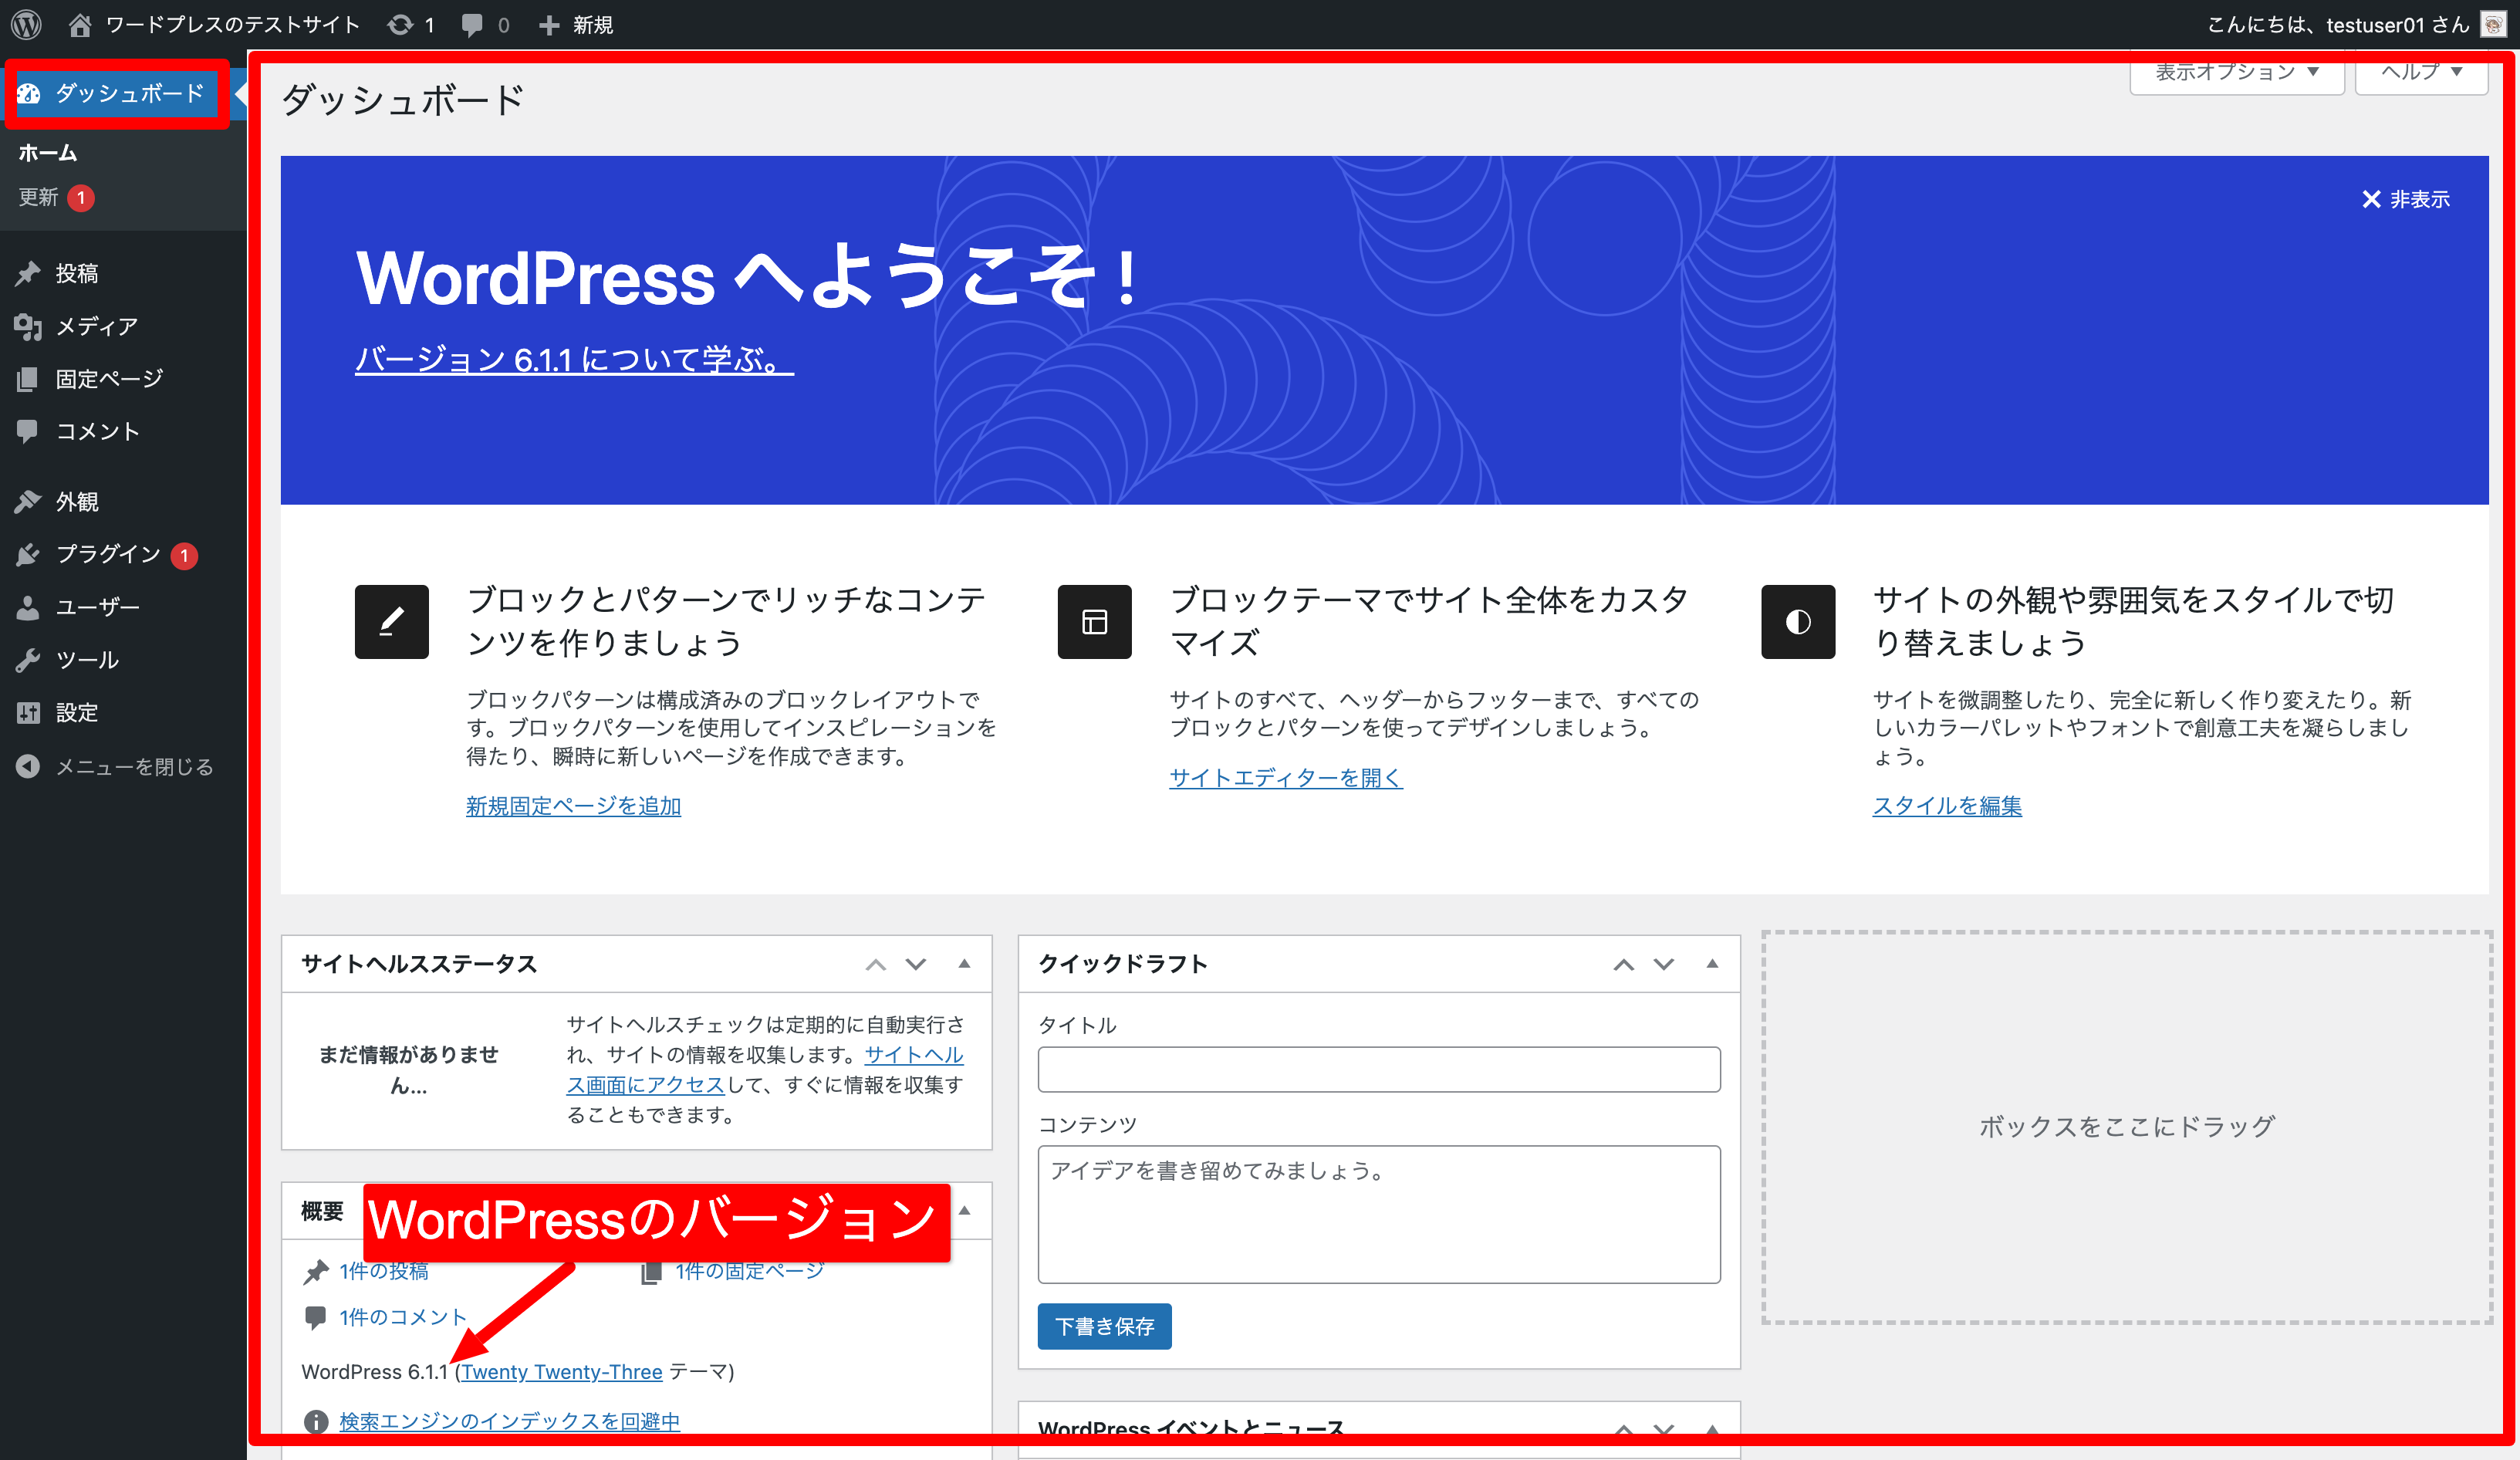Click the 設定 sliders icon
Viewport: 2520px width, 1460px height.
pyautogui.click(x=28, y=712)
